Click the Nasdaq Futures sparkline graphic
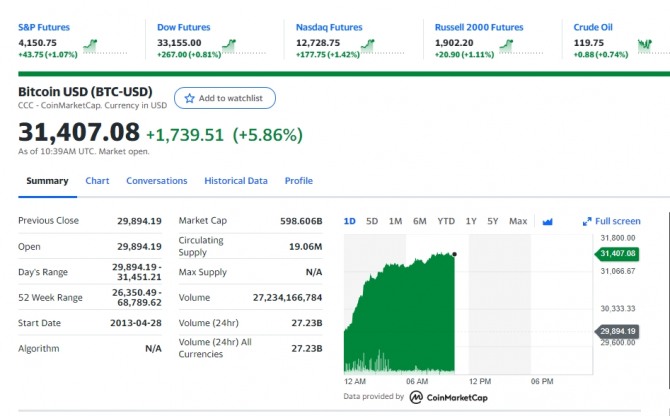 382,46
